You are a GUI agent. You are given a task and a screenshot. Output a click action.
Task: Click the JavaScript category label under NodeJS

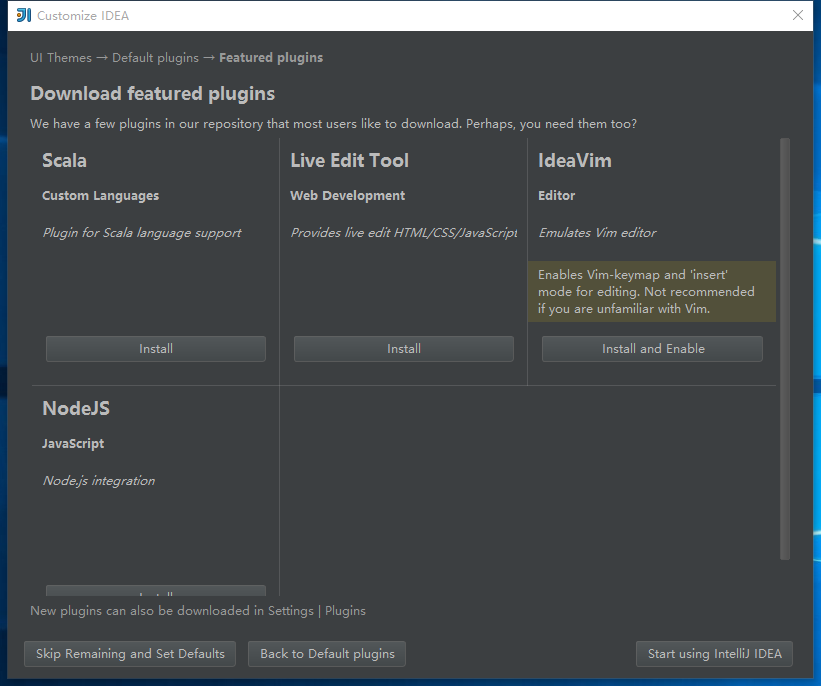[73, 444]
